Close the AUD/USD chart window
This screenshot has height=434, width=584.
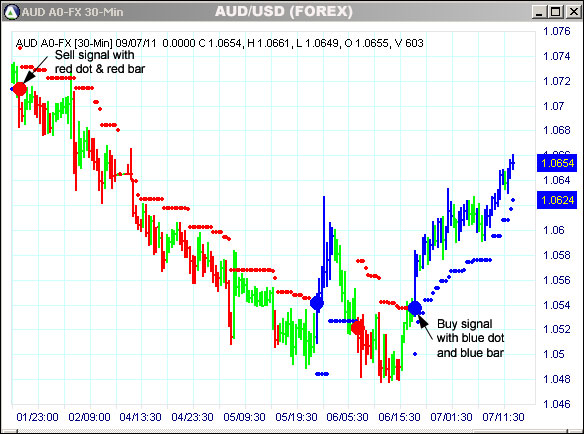[574, 12]
